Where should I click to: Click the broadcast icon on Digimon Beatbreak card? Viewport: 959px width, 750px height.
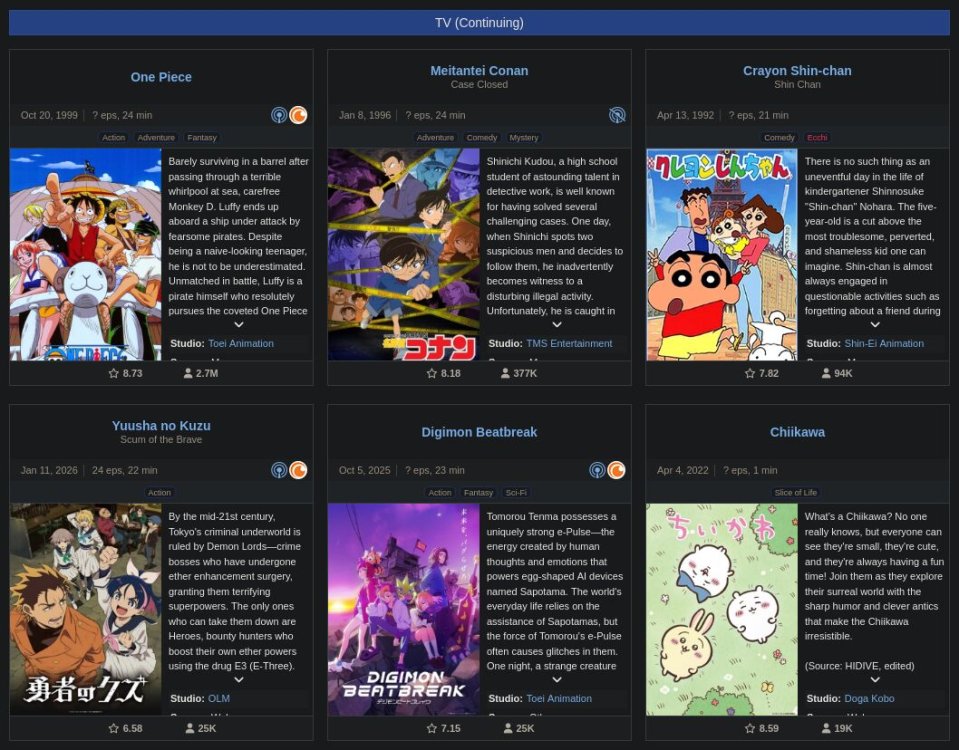[x=597, y=470]
